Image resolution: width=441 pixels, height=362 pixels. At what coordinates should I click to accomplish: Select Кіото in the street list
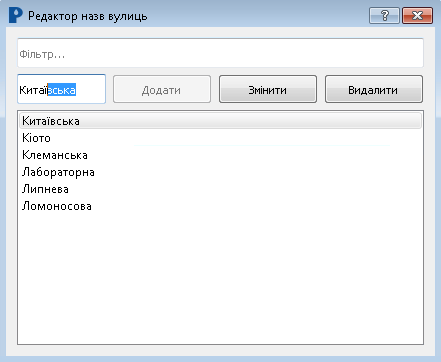pos(220,138)
